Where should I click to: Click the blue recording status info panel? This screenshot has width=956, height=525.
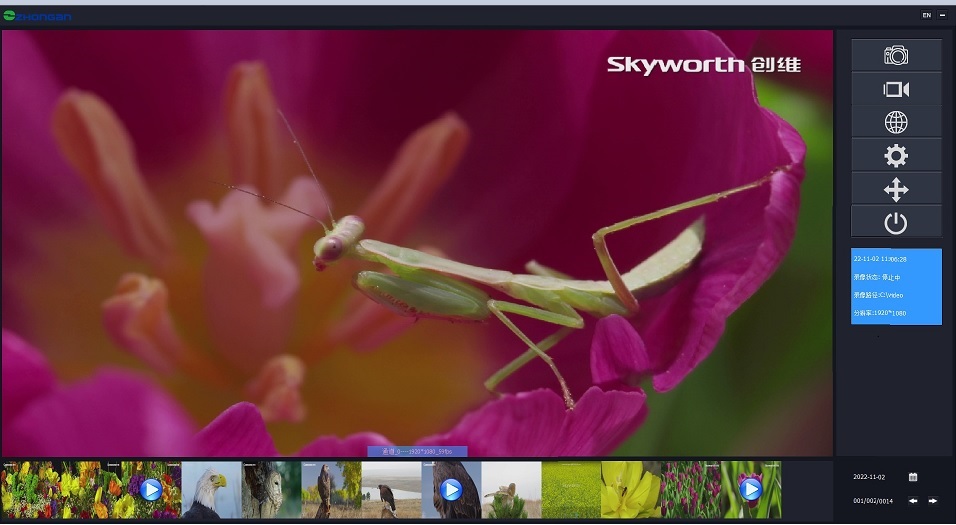click(x=896, y=286)
